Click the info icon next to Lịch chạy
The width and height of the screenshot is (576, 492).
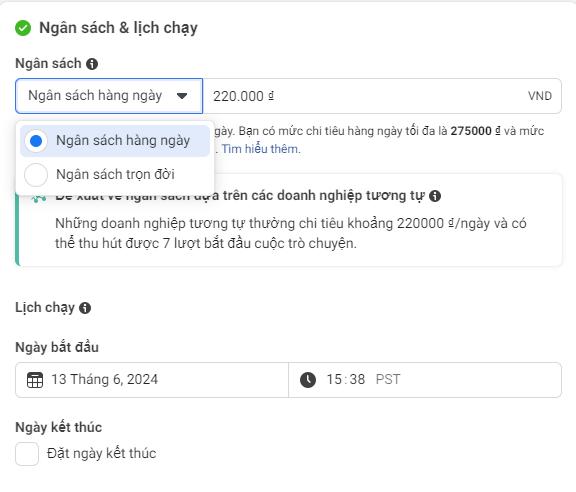85,308
